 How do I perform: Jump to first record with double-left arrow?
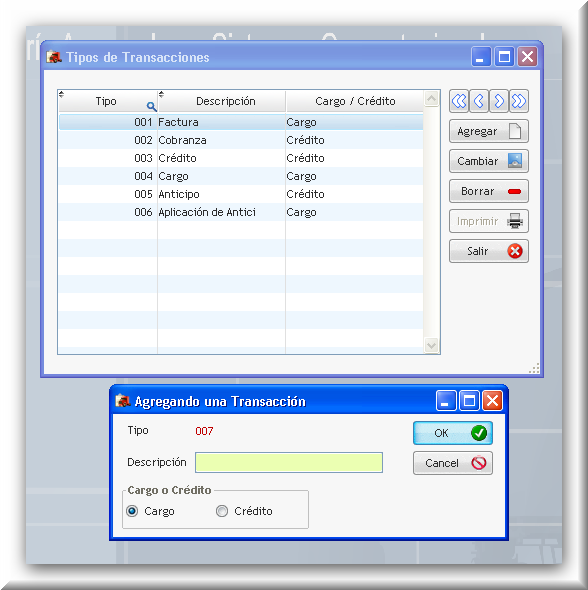[459, 101]
